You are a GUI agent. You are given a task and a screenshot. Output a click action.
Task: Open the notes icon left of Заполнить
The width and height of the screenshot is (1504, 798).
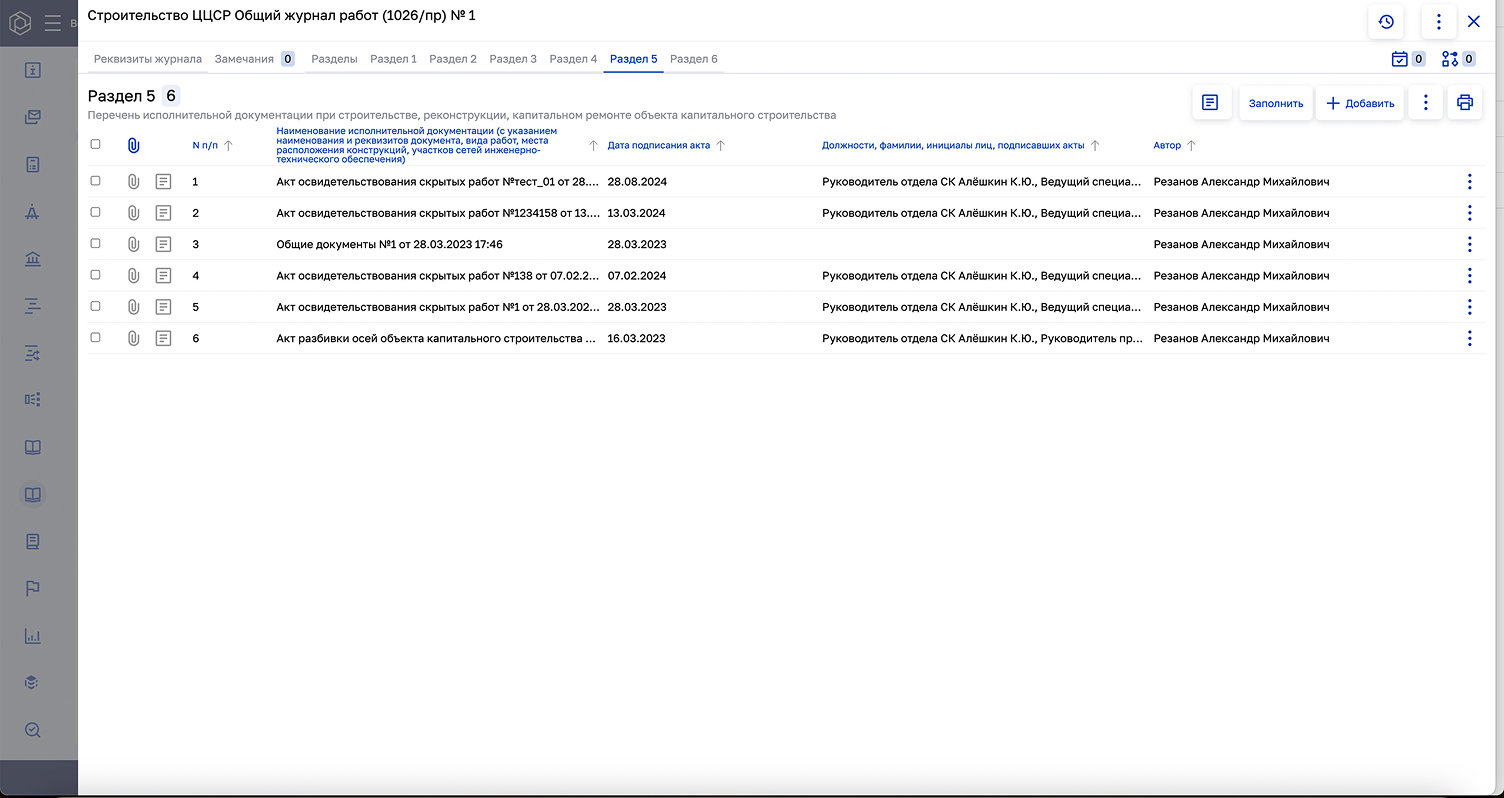[1210, 103]
